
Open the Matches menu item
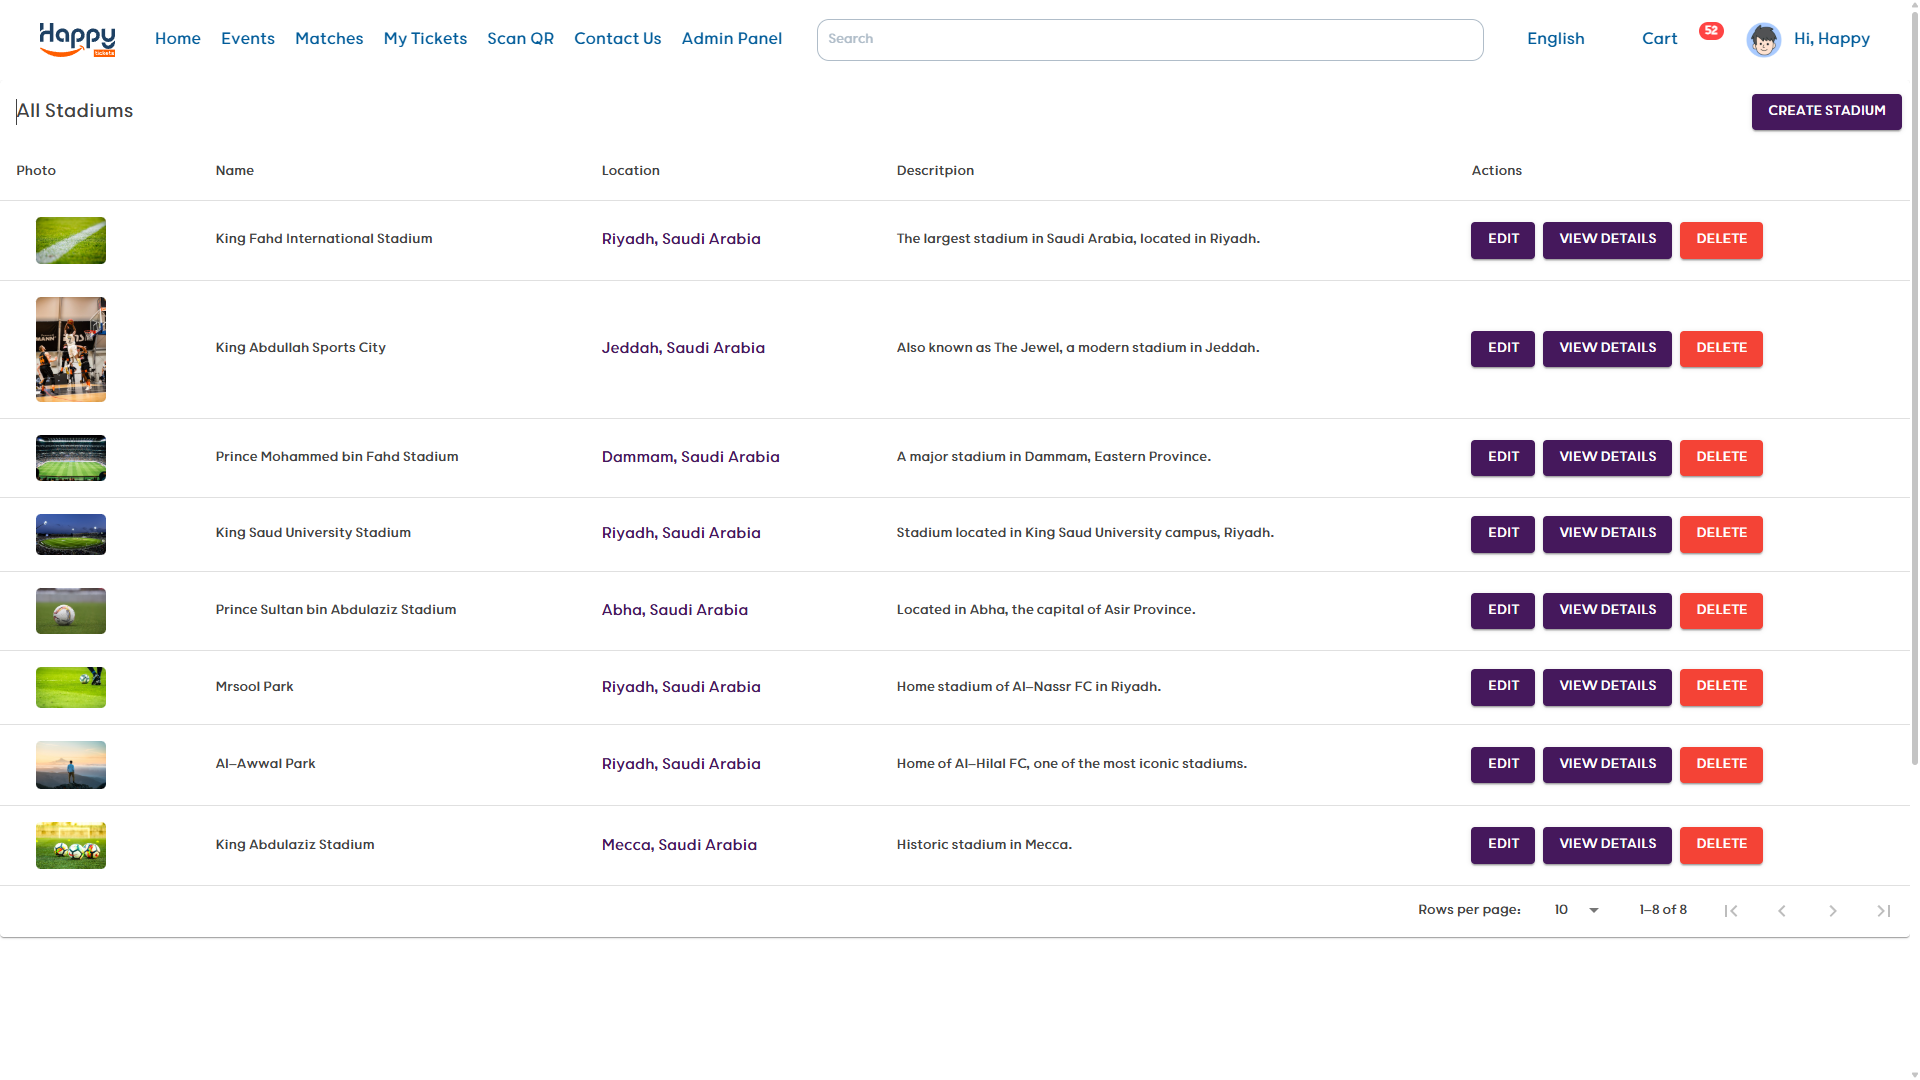[329, 39]
